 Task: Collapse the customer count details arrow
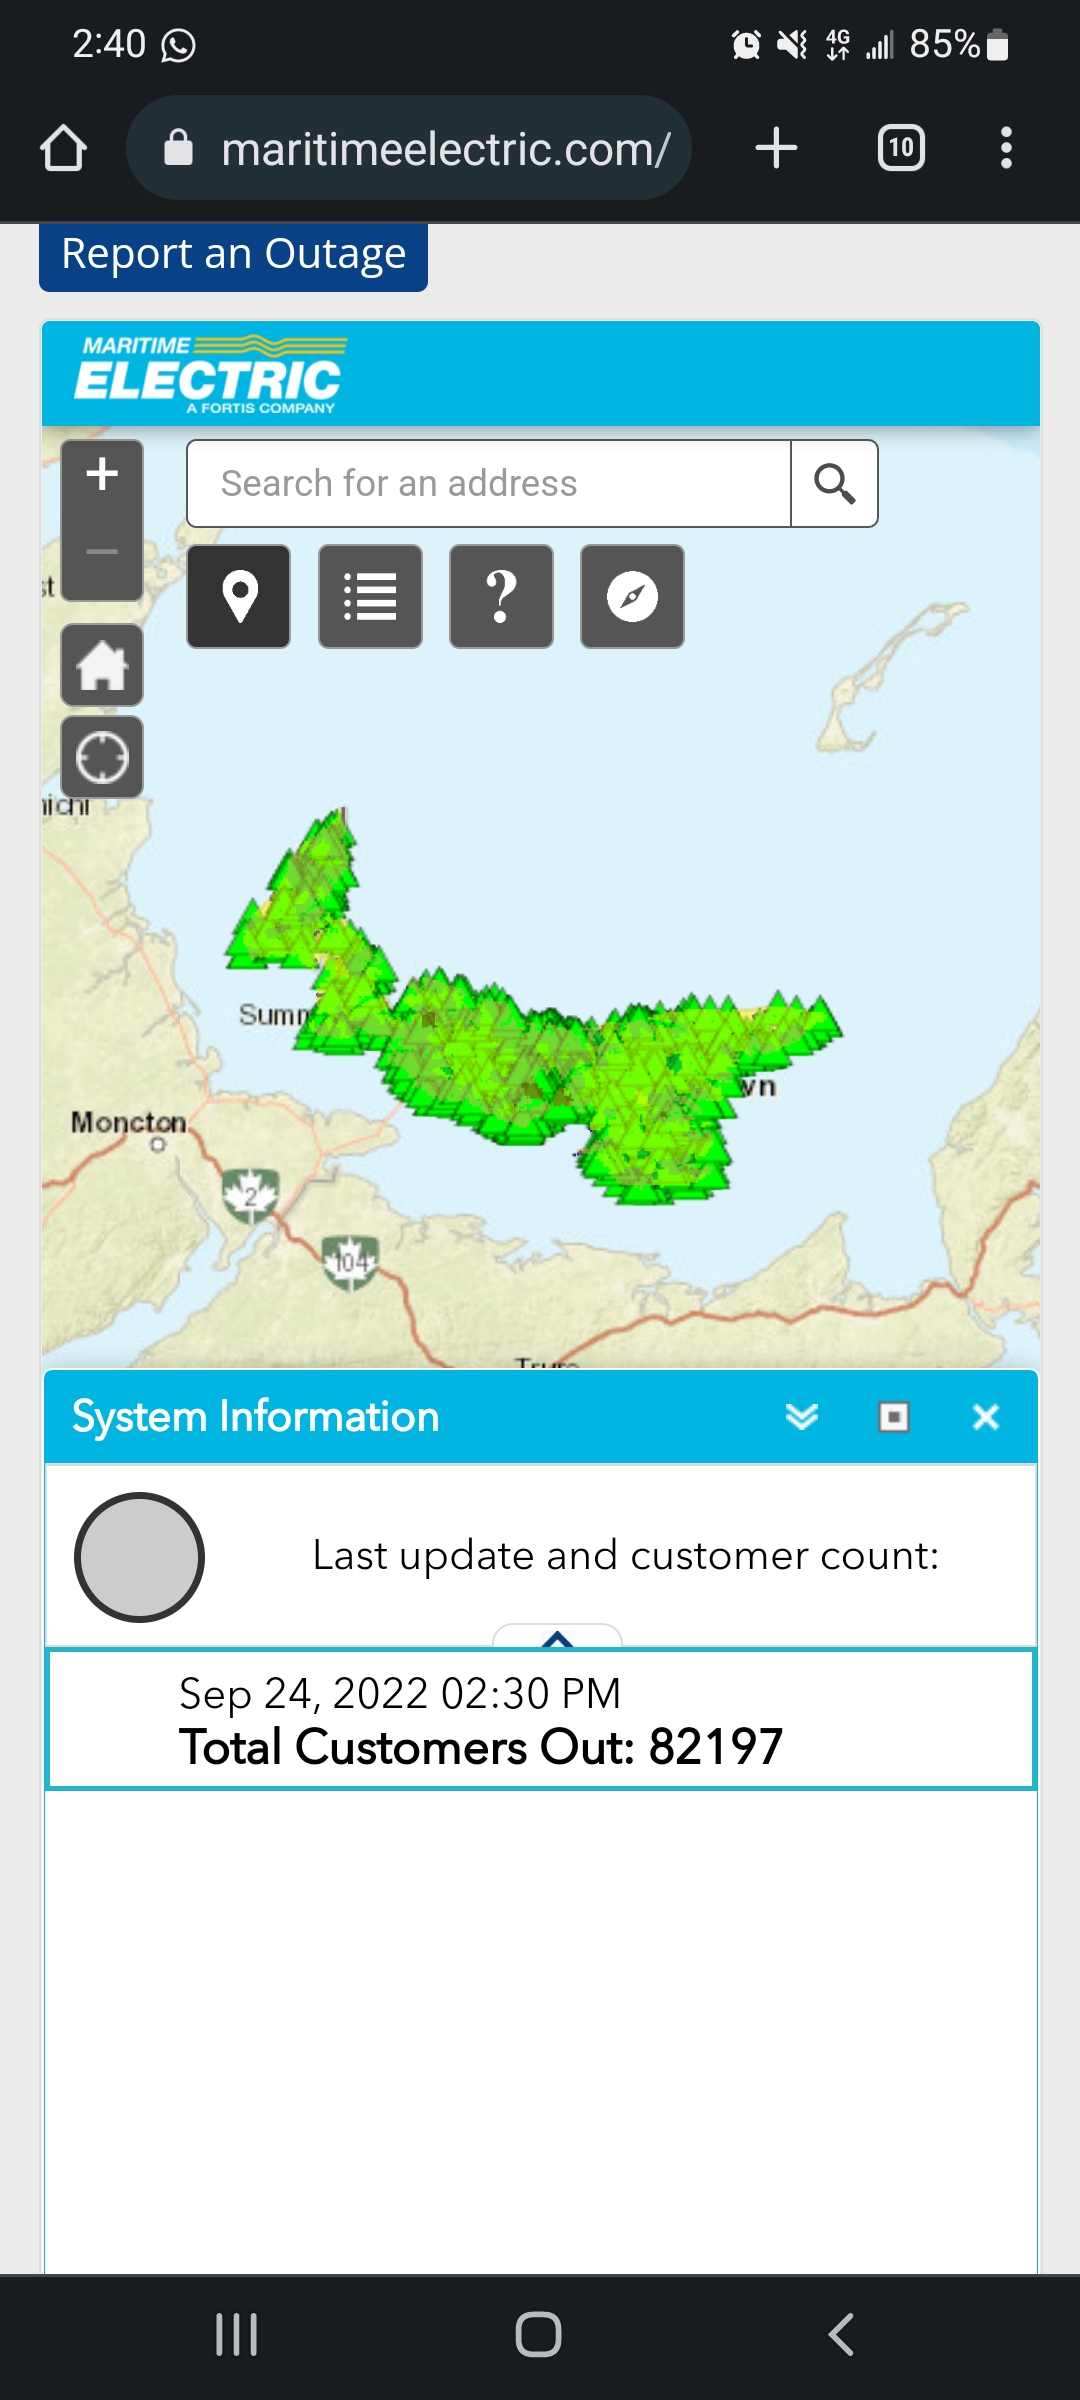[557, 1638]
